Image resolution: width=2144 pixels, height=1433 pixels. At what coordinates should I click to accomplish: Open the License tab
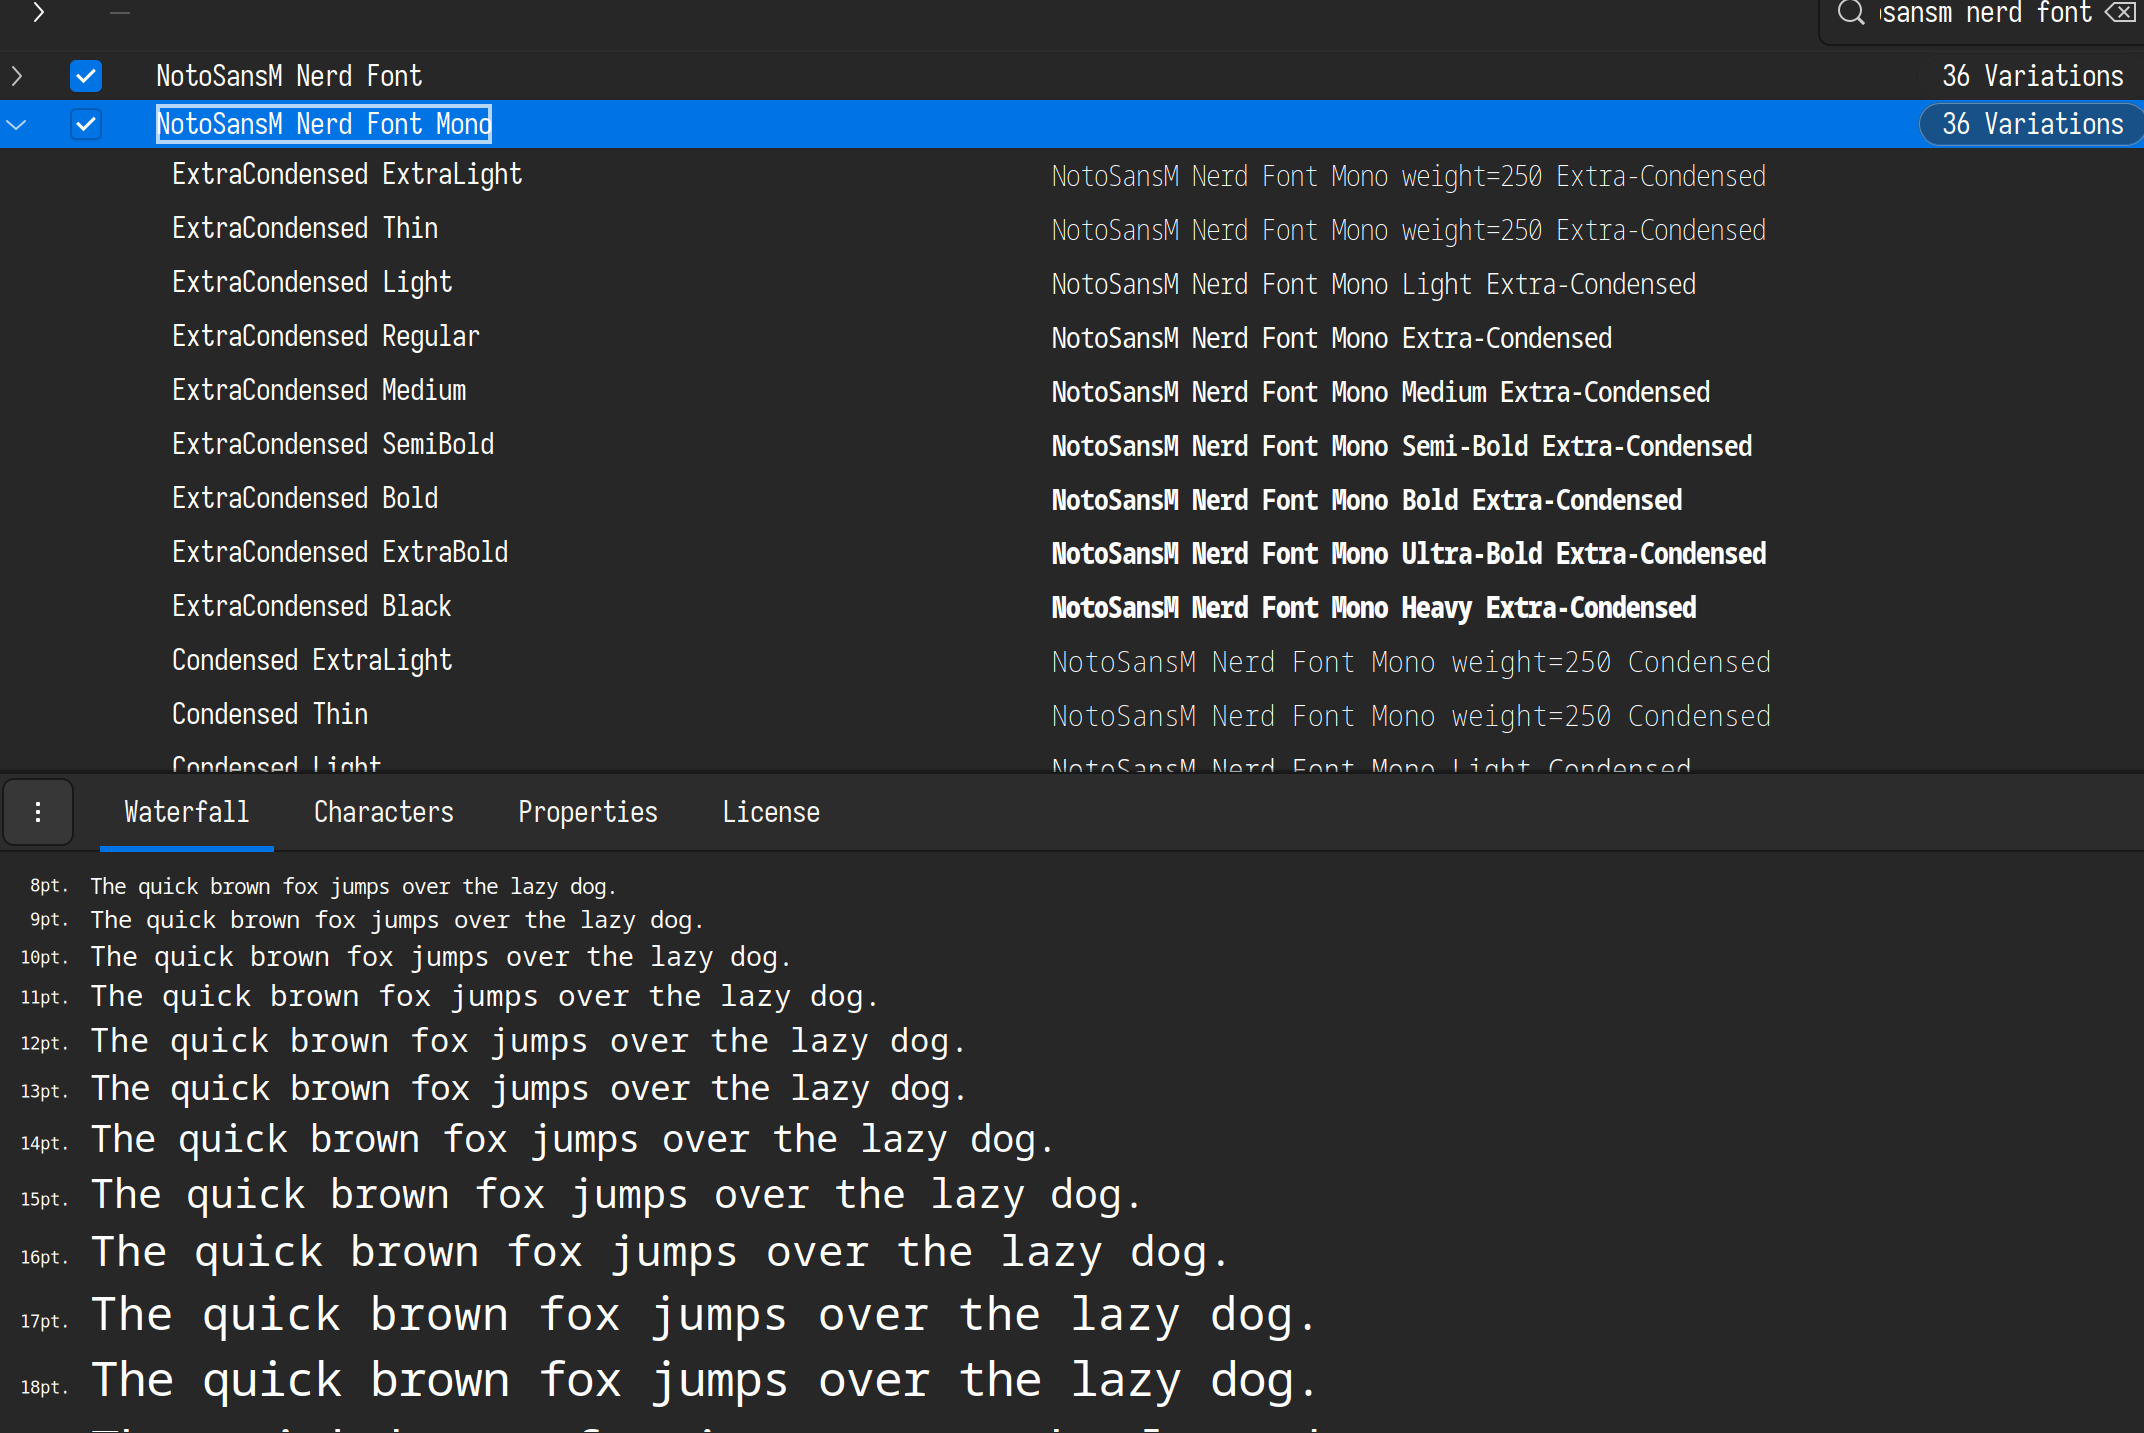click(x=770, y=812)
